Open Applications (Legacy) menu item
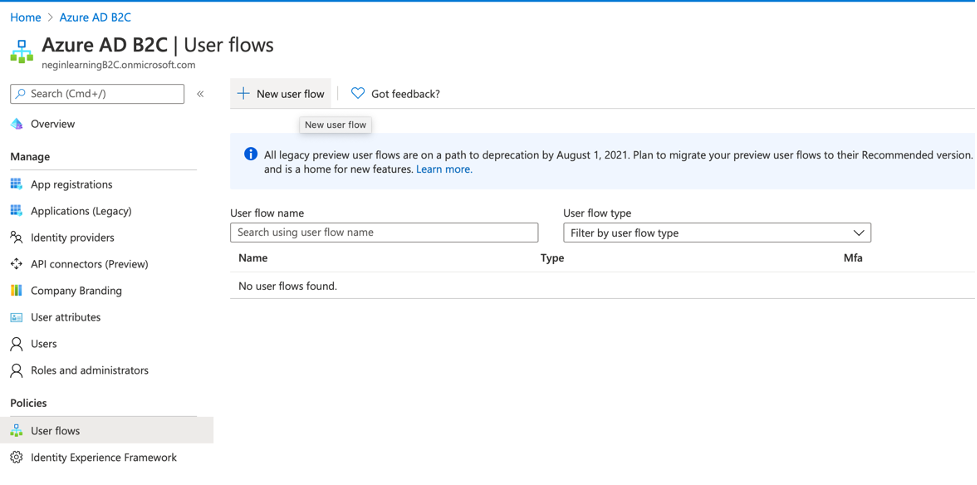Viewport: 977px width, 485px height. click(80, 211)
